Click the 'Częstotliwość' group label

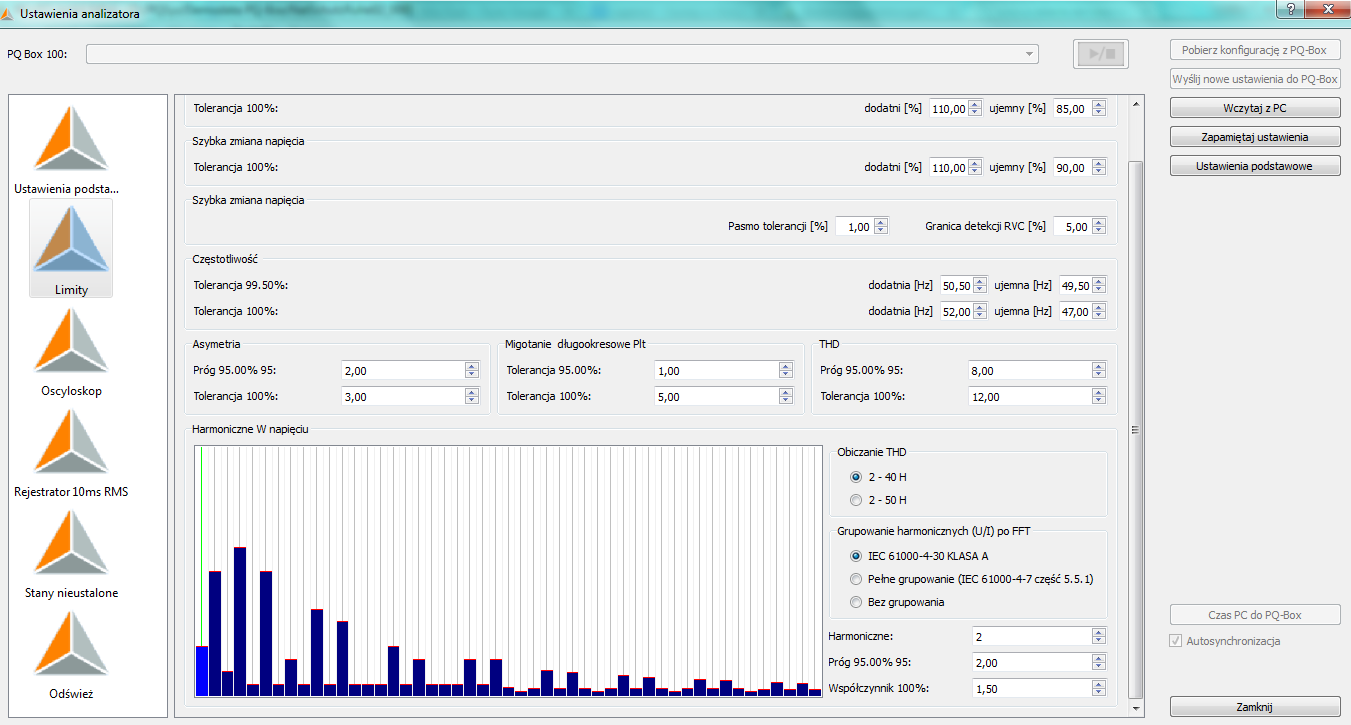(x=225, y=259)
